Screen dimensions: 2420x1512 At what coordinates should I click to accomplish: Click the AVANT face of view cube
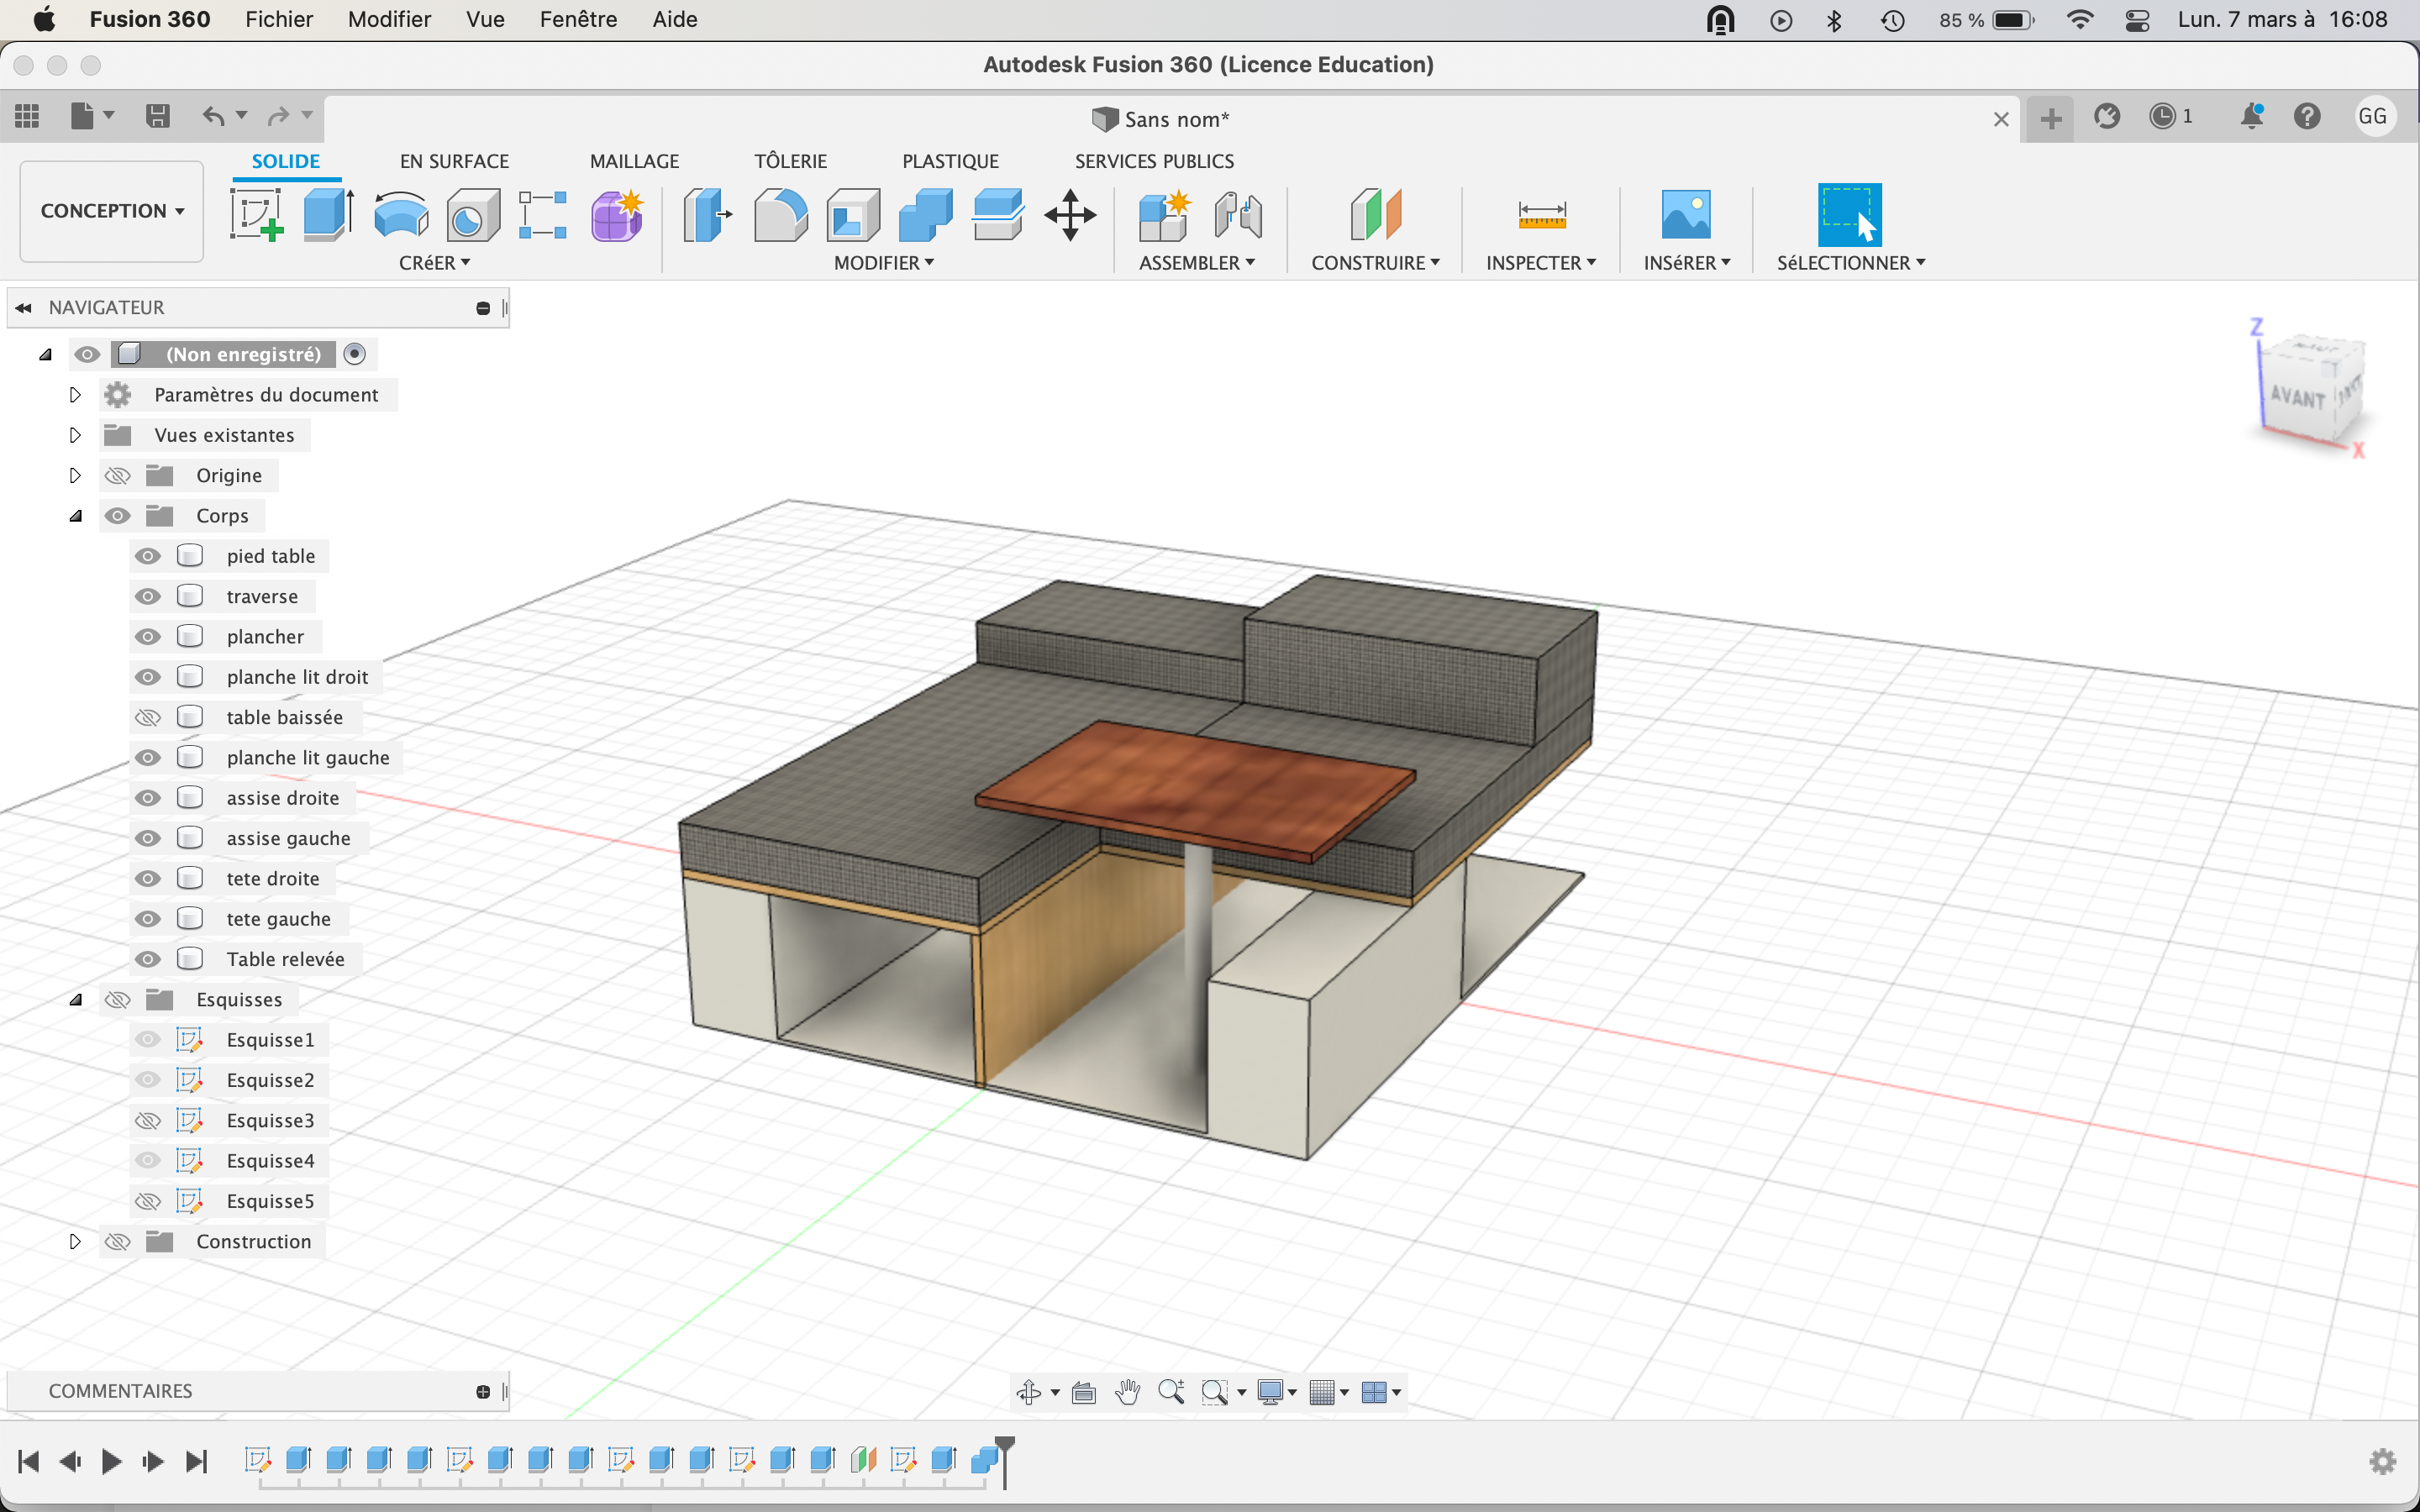pos(2297,397)
